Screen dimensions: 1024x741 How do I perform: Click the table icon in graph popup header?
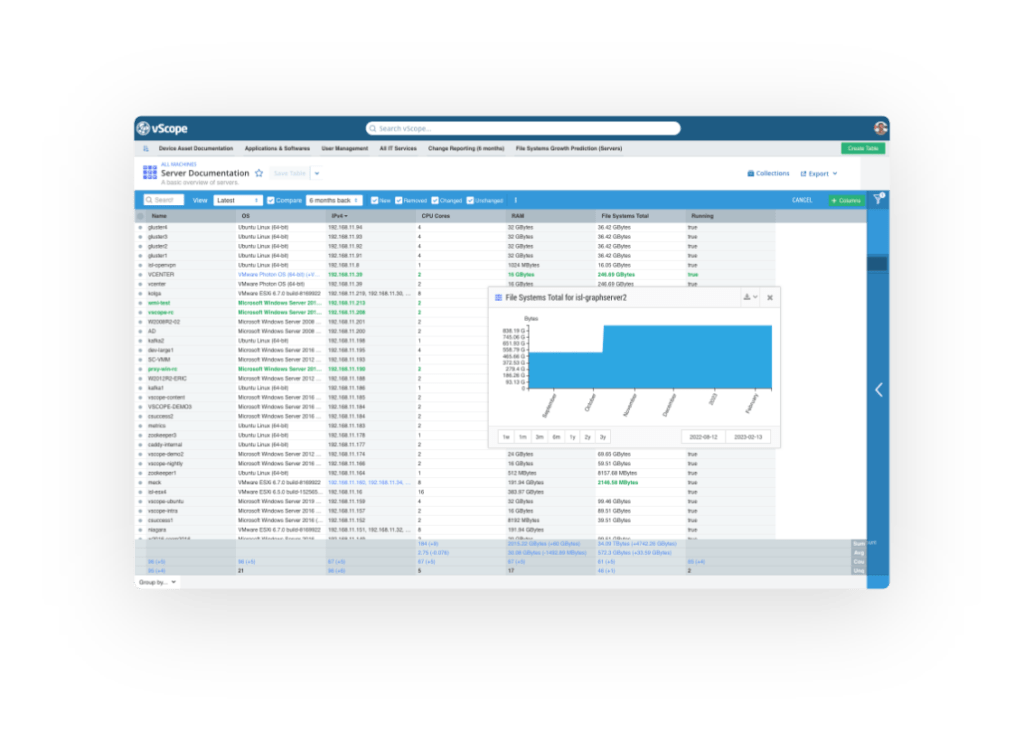point(498,298)
